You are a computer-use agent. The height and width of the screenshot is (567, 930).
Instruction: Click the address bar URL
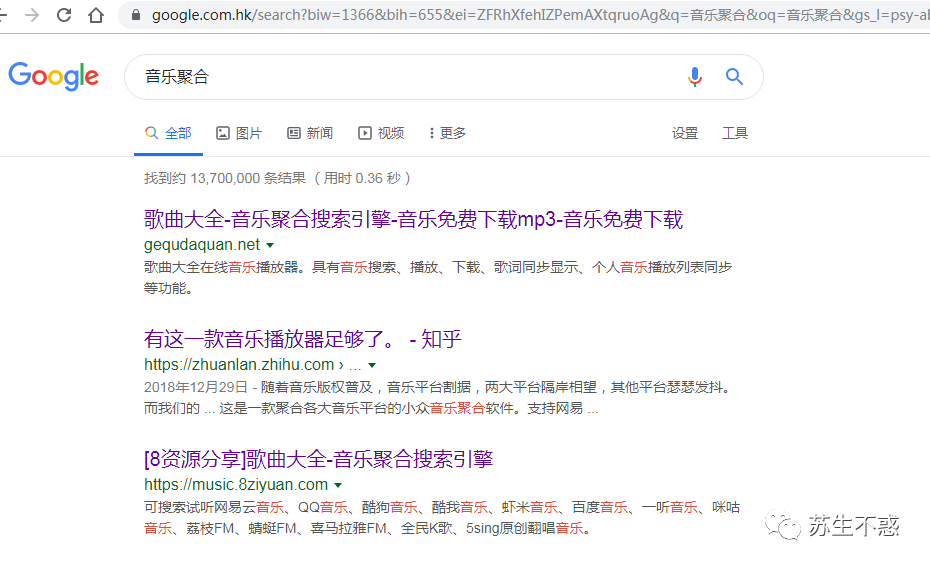pyautogui.click(x=540, y=15)
